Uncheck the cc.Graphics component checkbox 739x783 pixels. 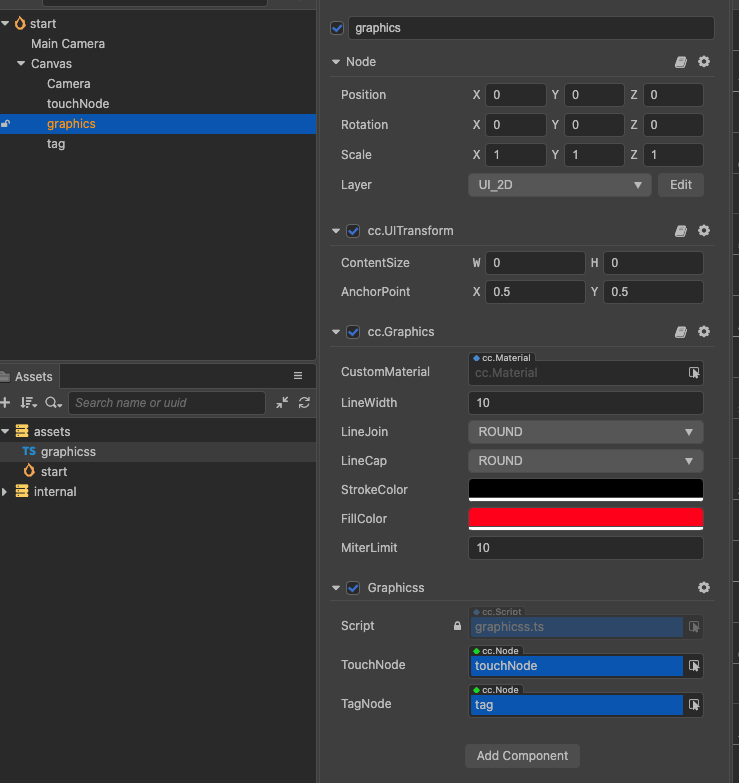(x=353, y=332)
